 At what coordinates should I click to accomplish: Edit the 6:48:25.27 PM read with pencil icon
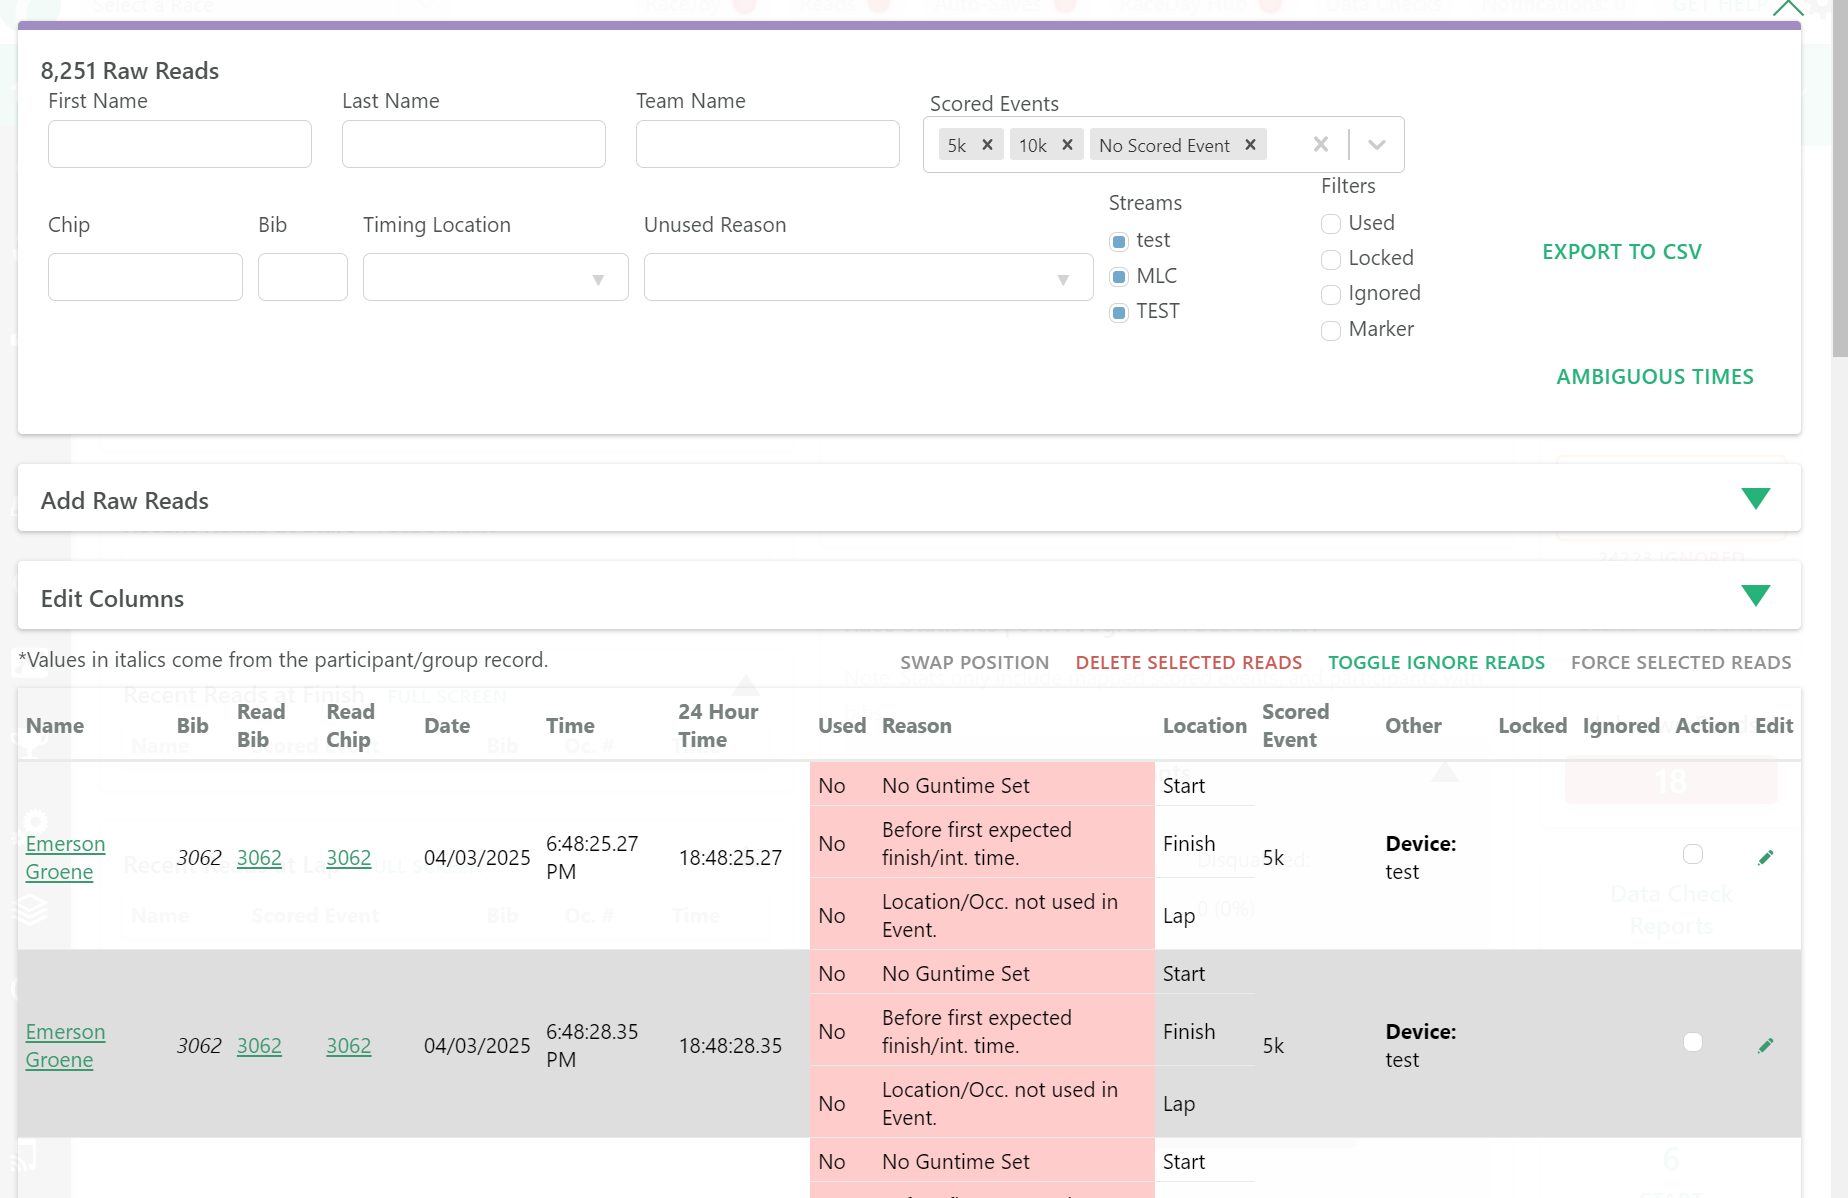[1766, 857]
